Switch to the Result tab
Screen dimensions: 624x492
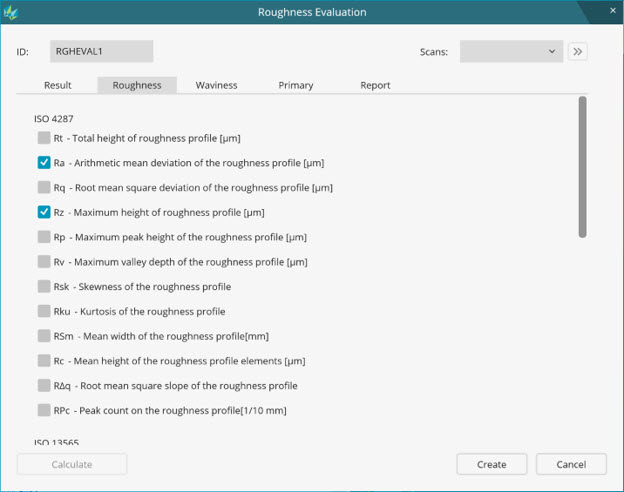click(x=58, y=85)
